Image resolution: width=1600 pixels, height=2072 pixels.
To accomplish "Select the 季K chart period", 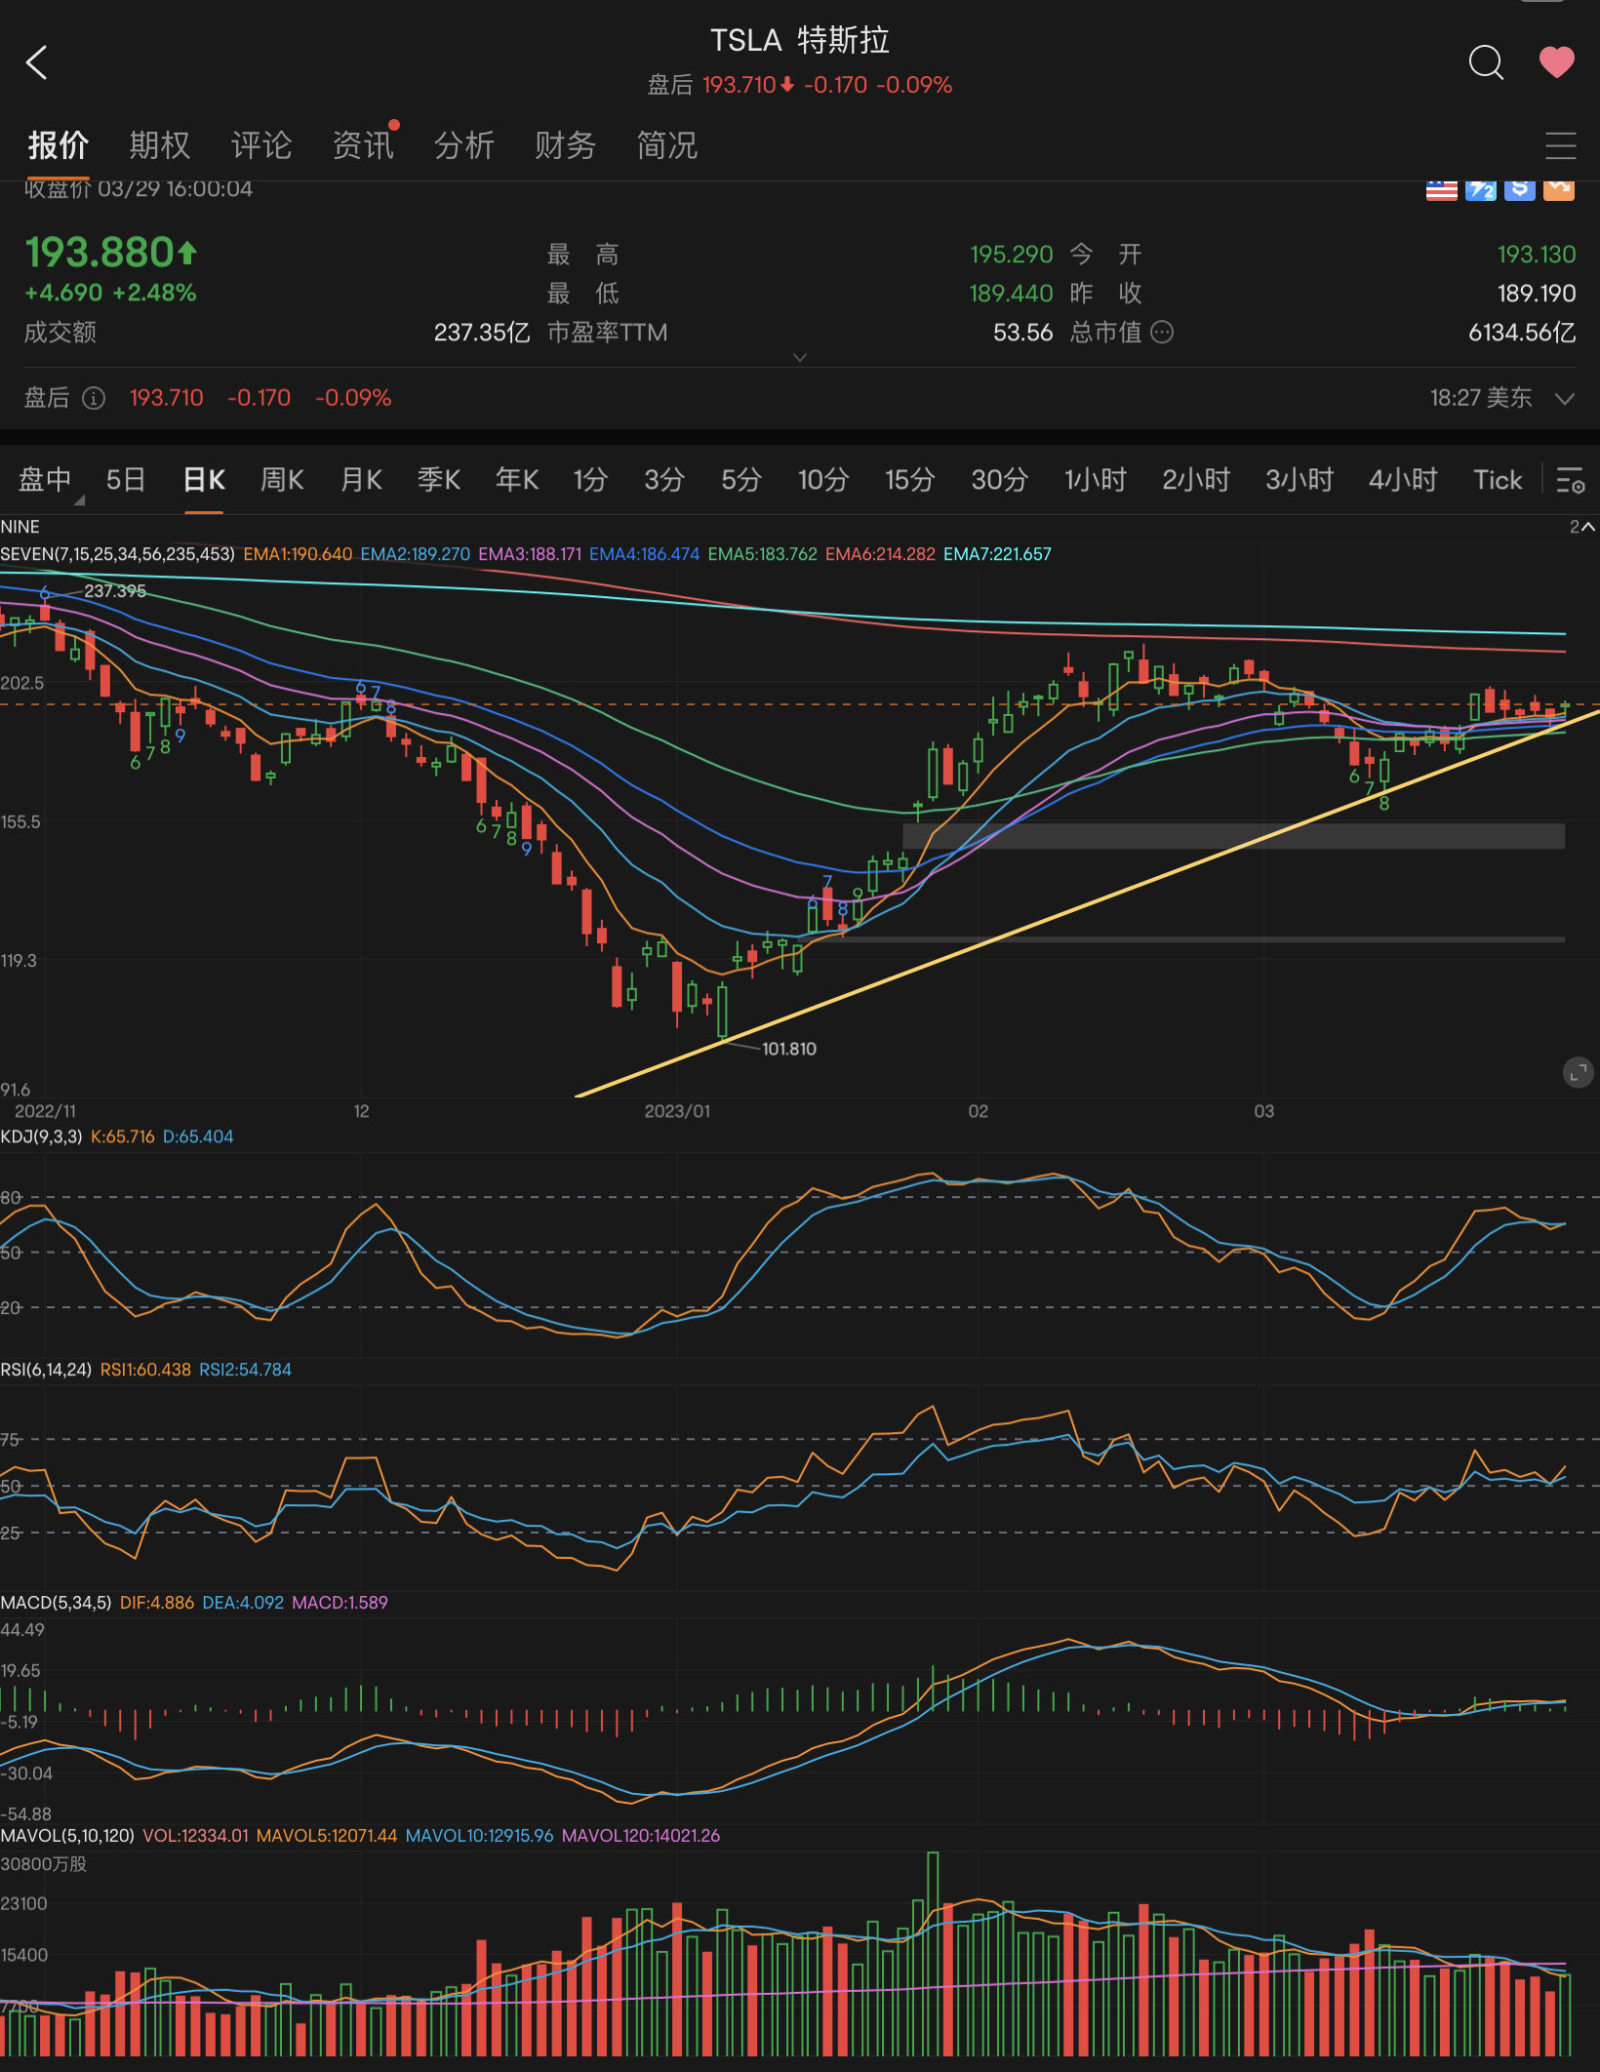I will point(439,480).
